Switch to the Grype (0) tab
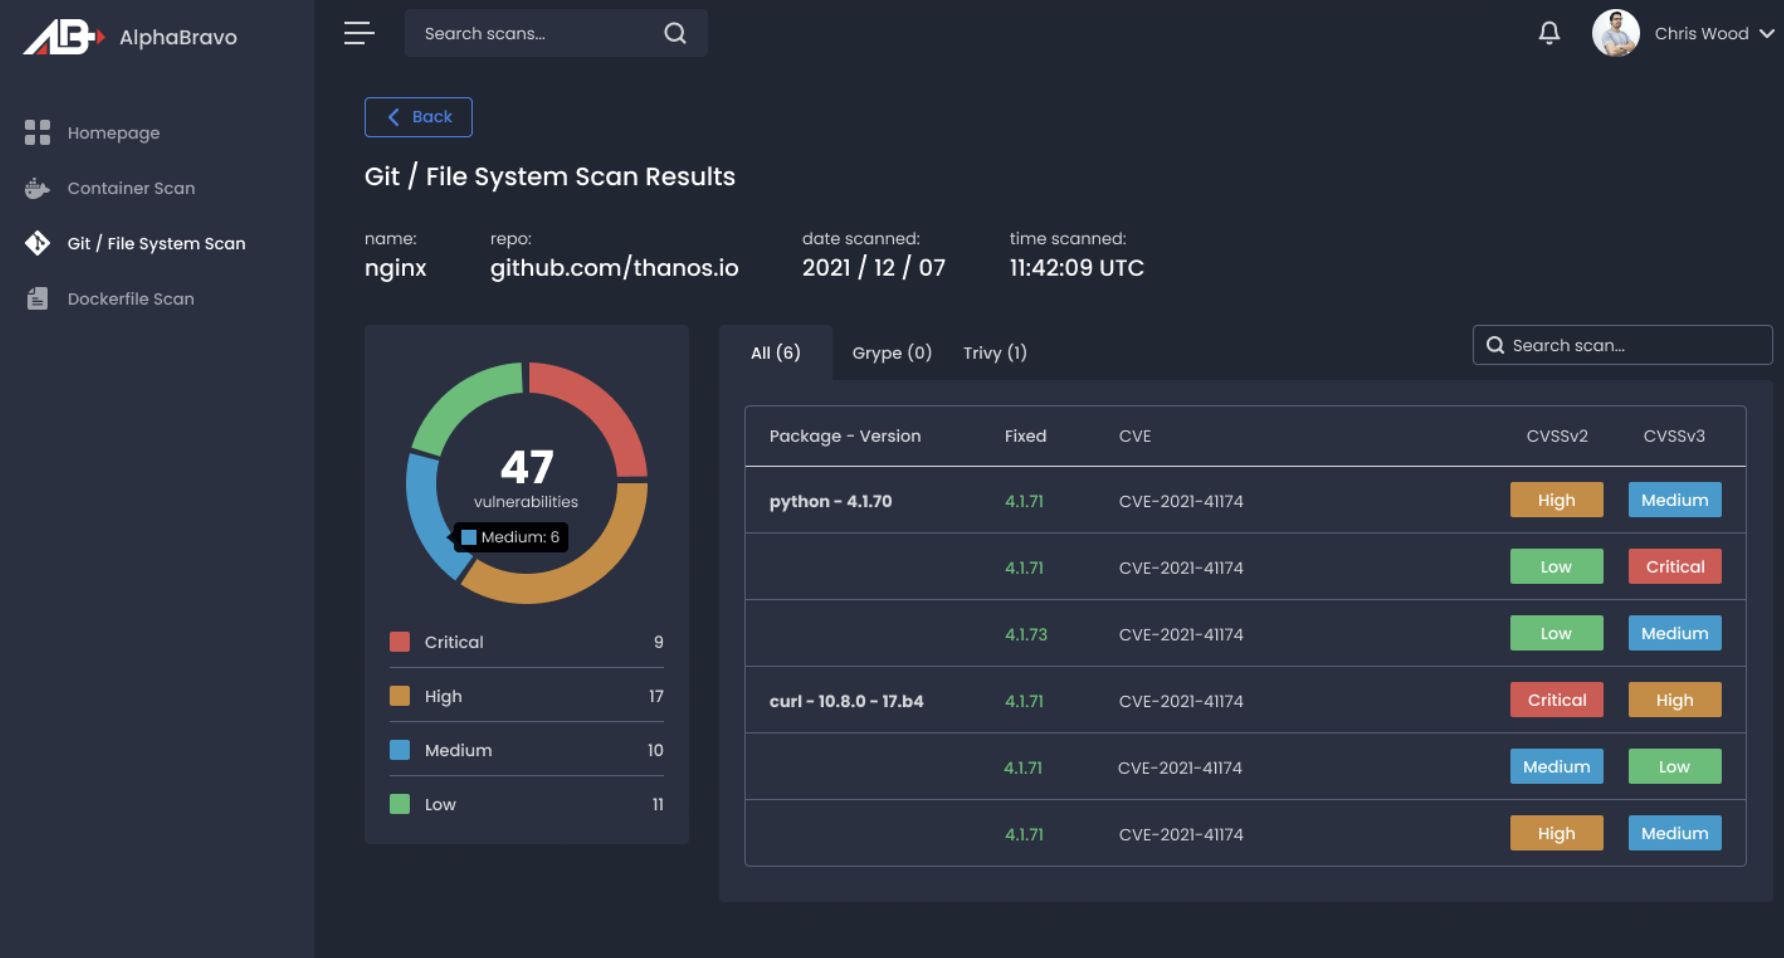 [x=891, y=353]
